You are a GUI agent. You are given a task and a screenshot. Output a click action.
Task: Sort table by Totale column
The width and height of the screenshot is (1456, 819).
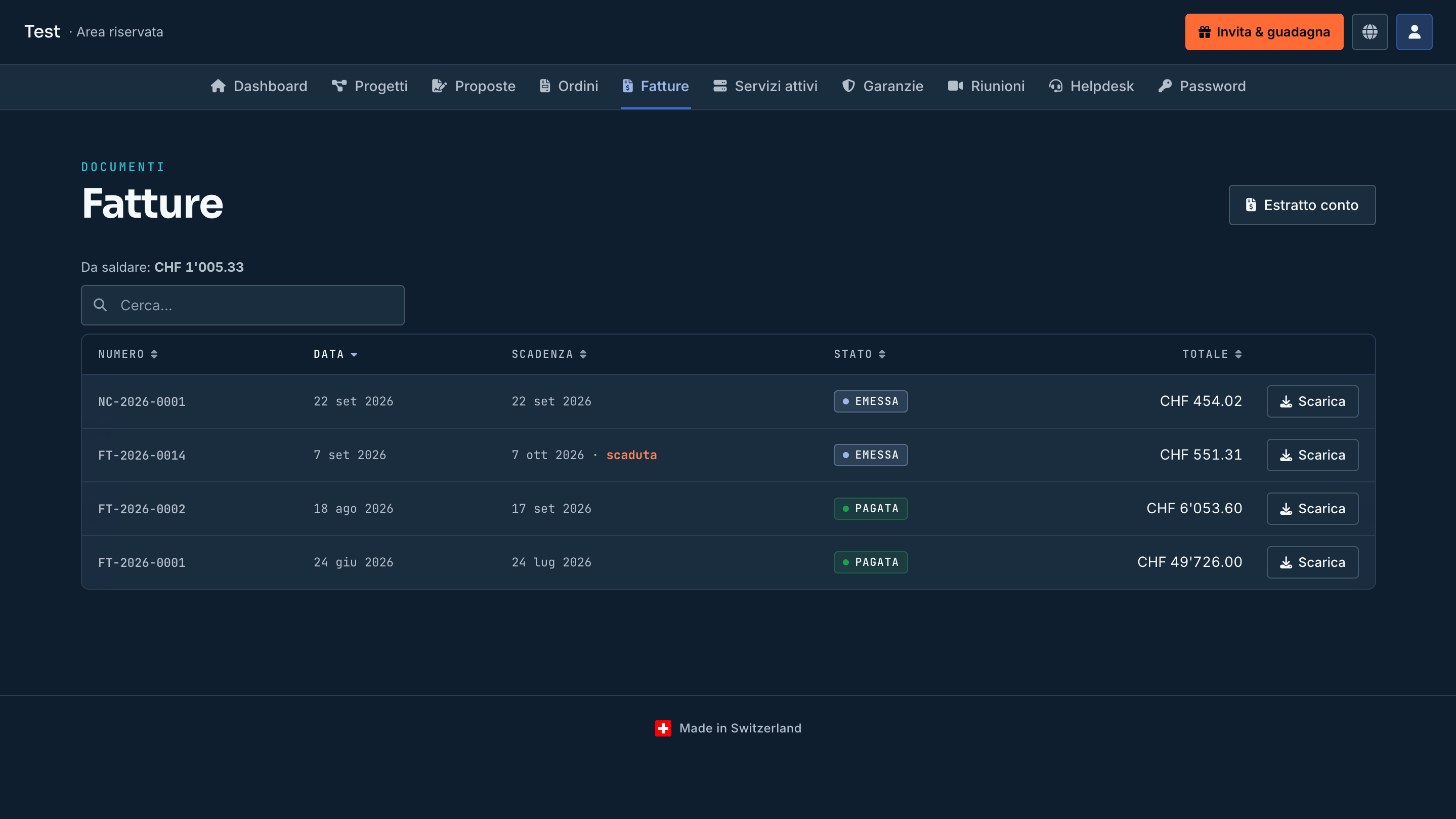(1212, 354)
